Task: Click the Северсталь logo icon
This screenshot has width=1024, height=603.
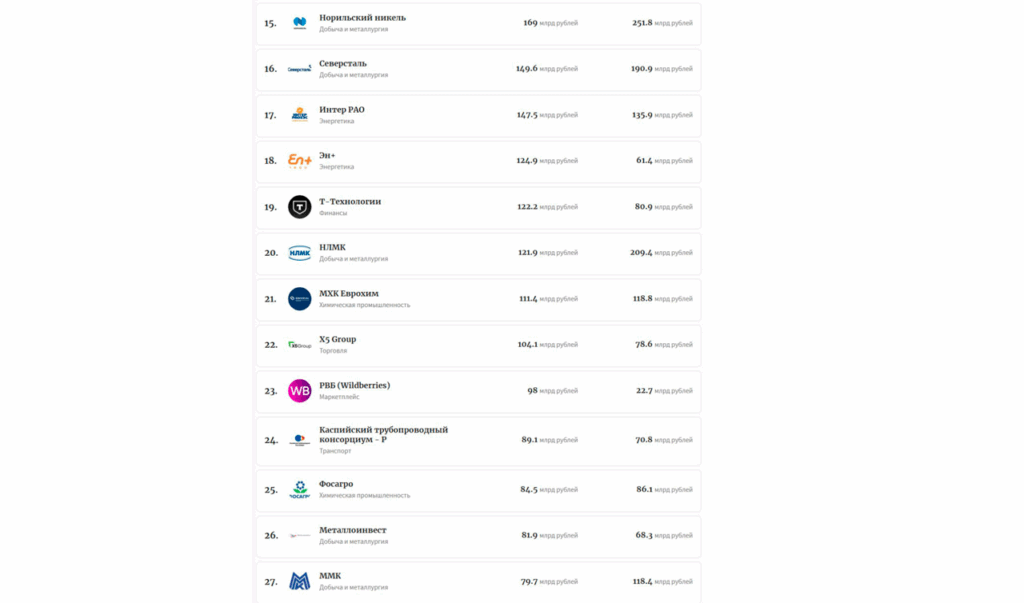Action: (299, 69)
